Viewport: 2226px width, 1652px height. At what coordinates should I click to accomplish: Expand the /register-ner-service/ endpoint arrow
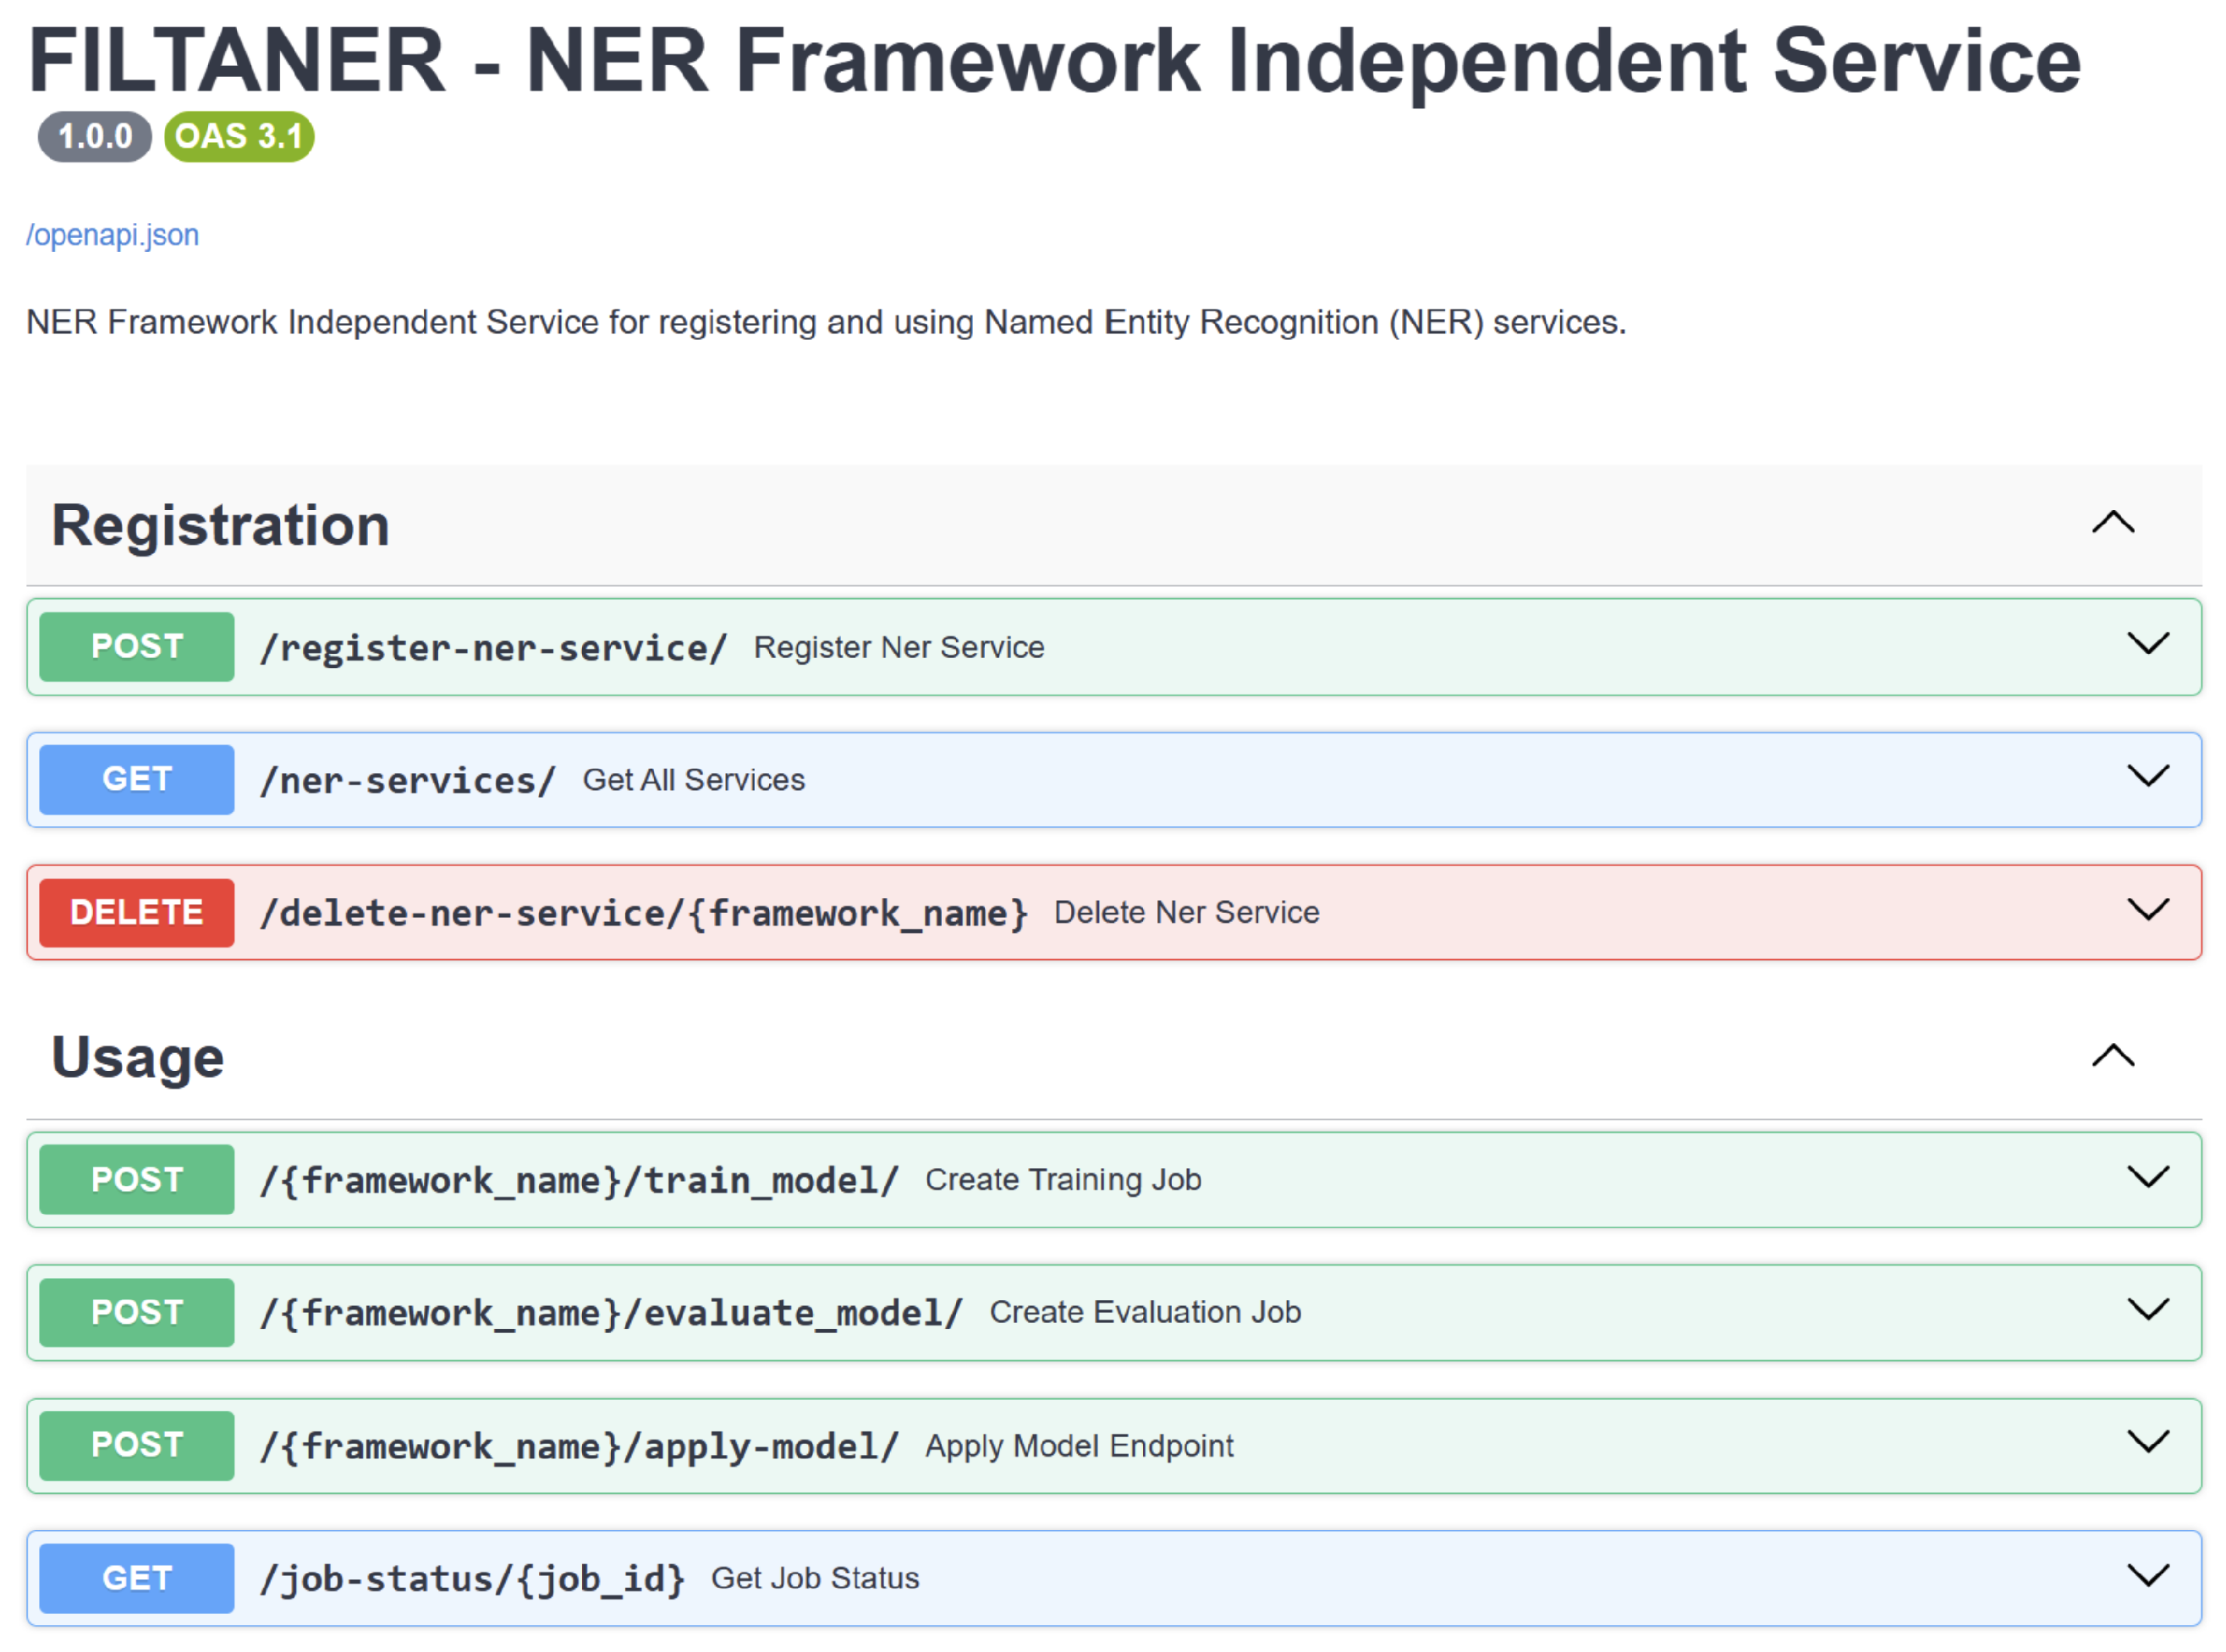coord(2147,644)
